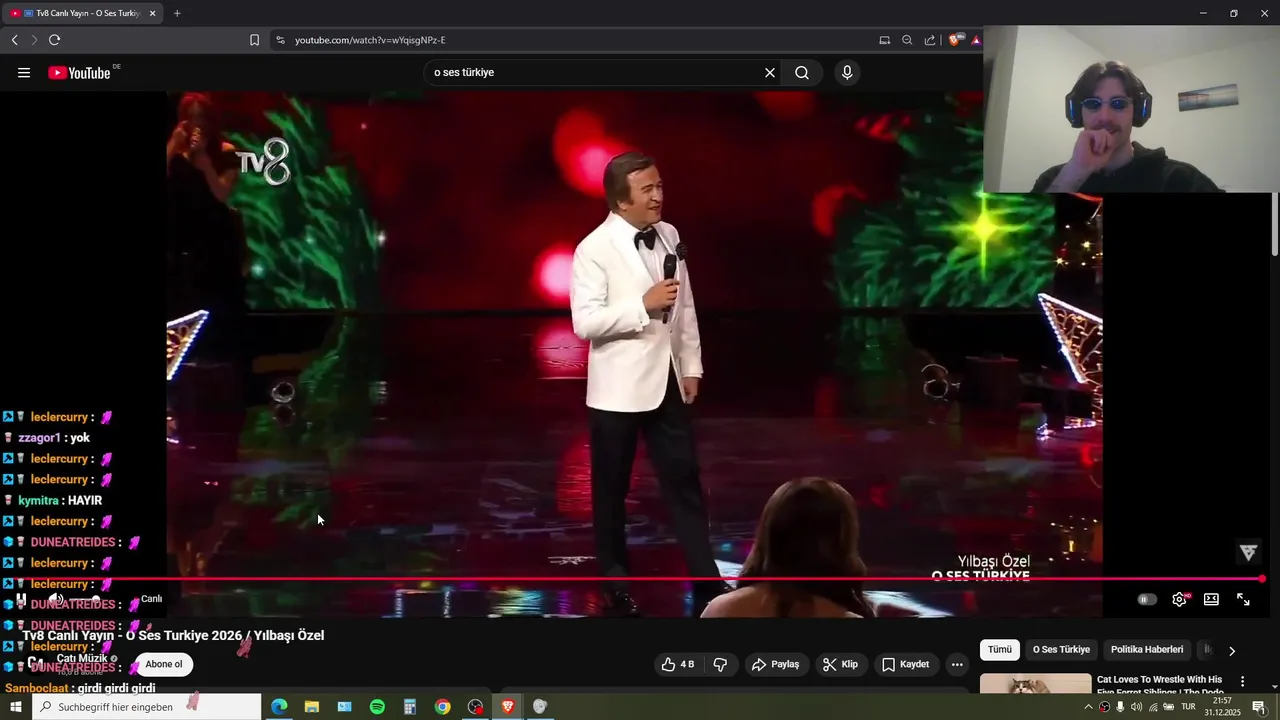Save video with Kaydet button
Image resolution: width=1280 pixels, height=720 pixels.
pos(906,664)
